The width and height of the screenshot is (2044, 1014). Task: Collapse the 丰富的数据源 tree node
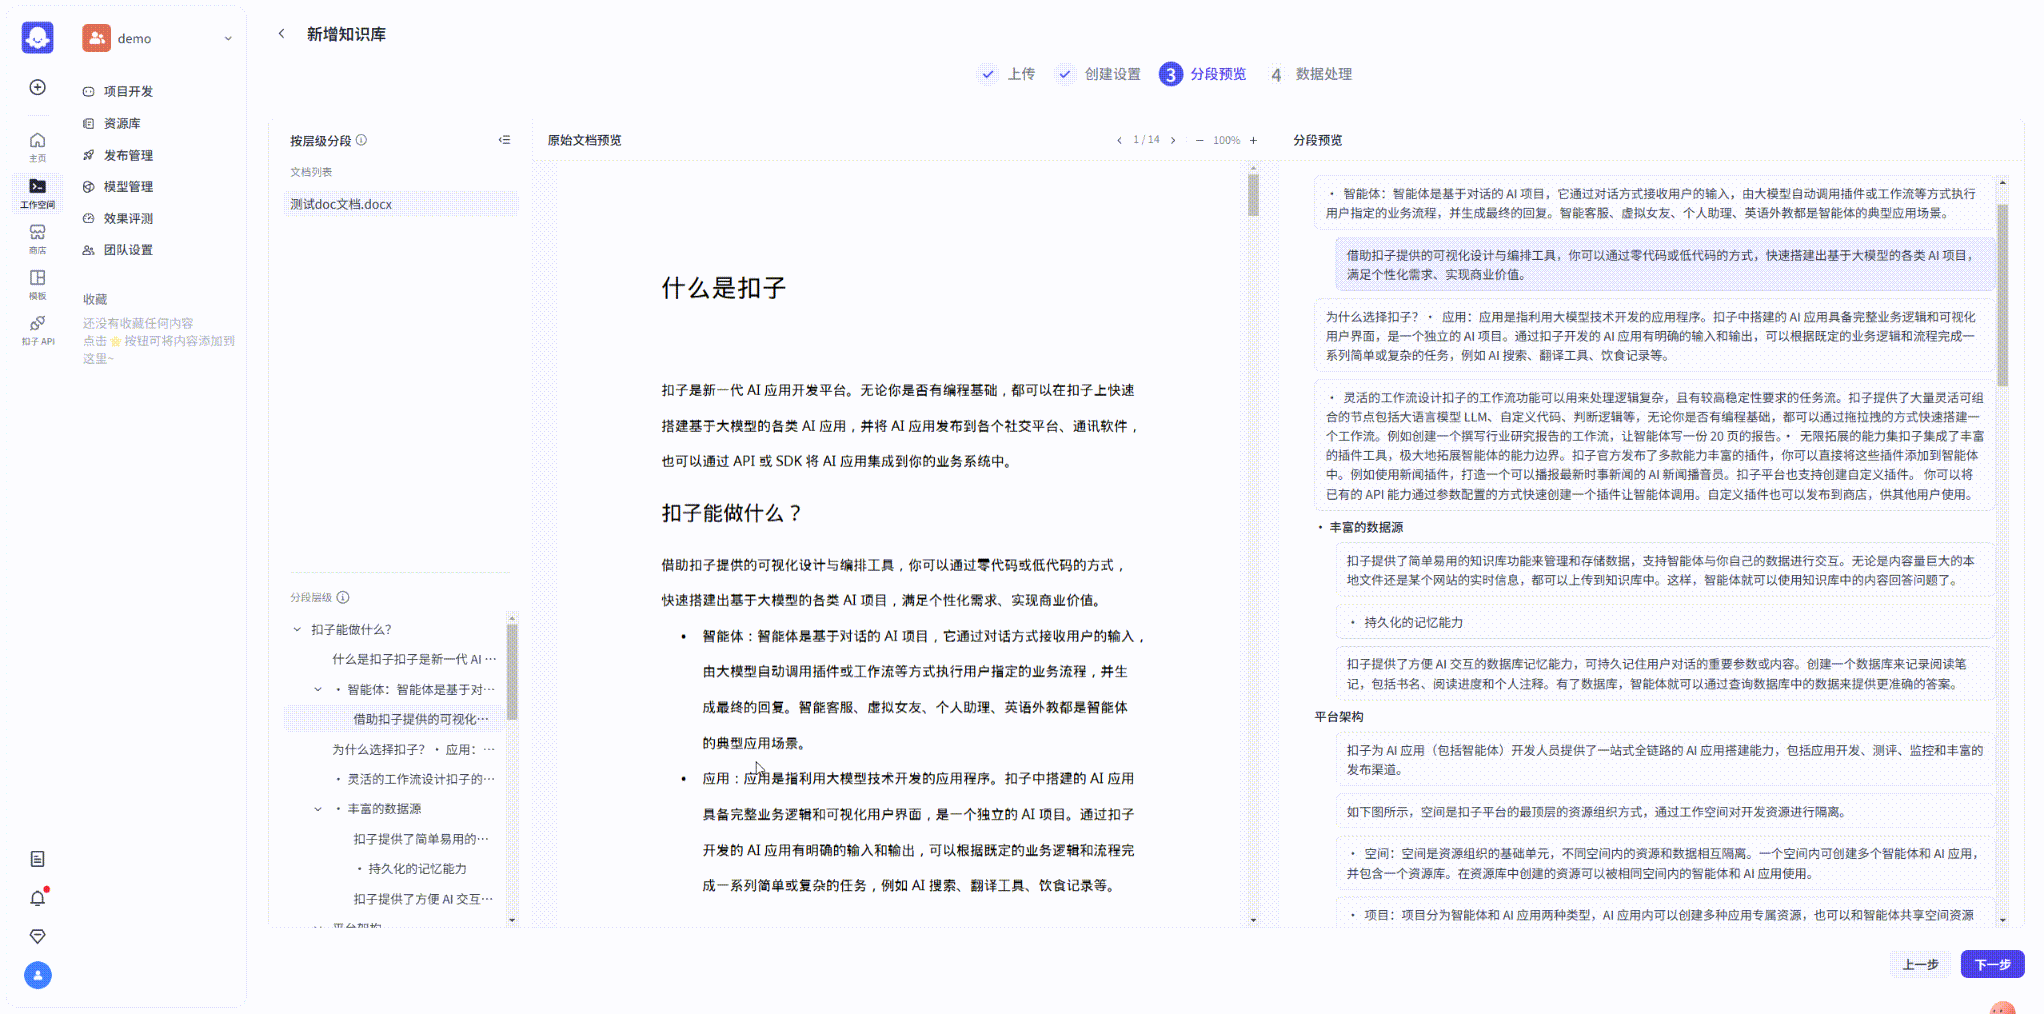pos(318,809)
